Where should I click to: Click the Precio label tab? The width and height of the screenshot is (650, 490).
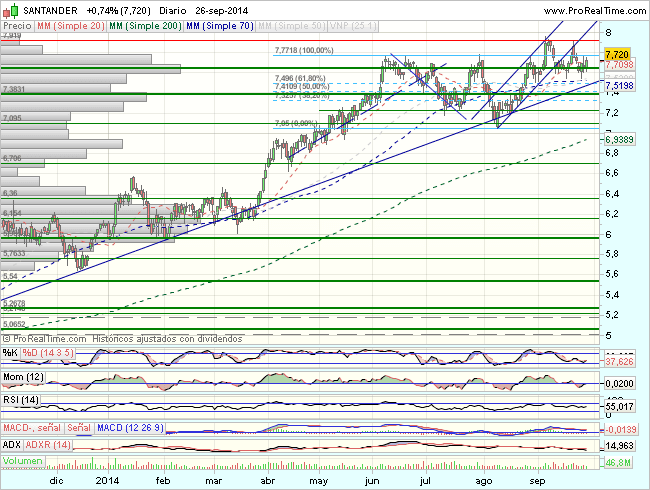[17, 24]
